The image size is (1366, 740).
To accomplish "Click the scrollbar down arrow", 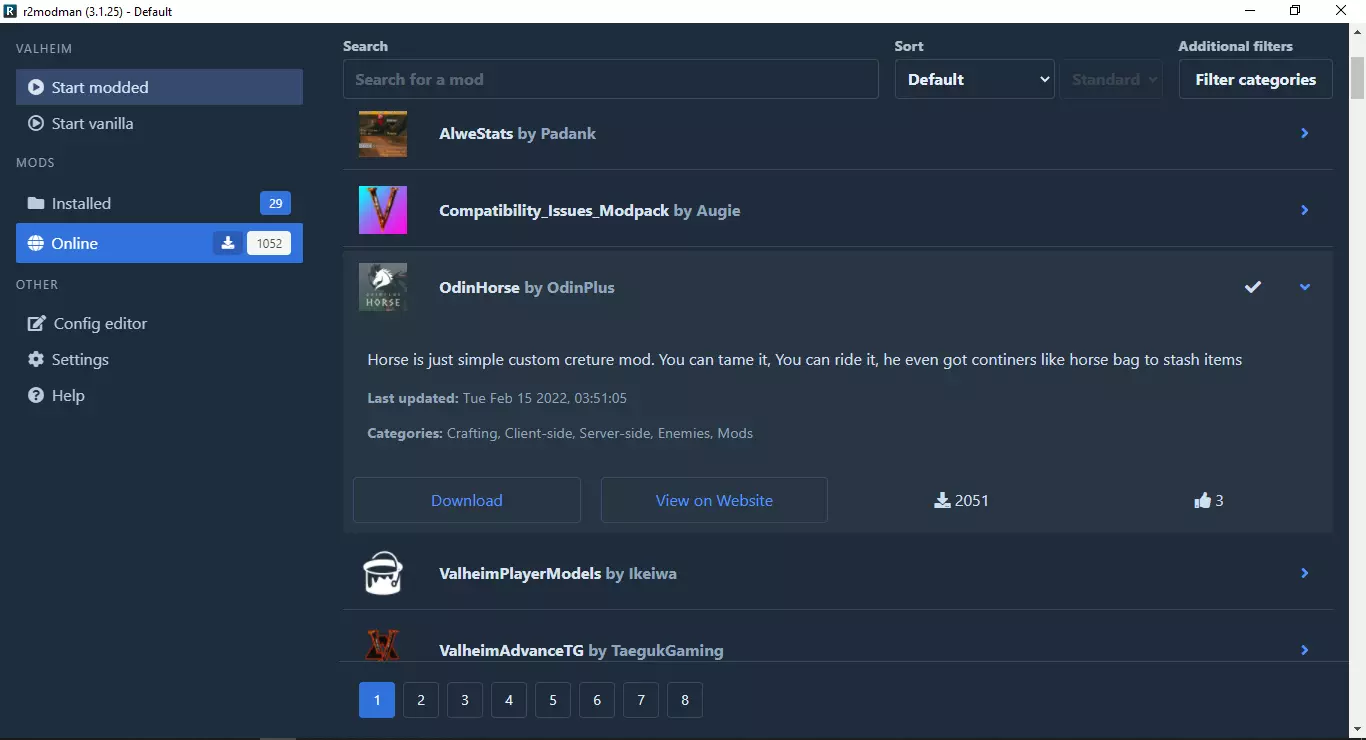I will pos(1357,729).
